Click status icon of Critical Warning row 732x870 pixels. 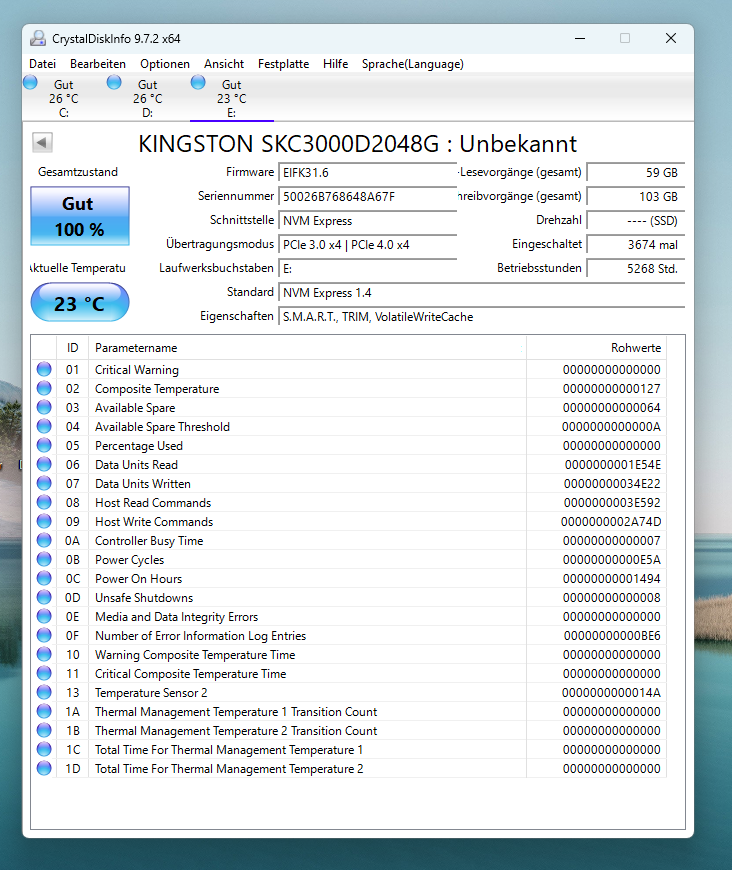(44, 369)
